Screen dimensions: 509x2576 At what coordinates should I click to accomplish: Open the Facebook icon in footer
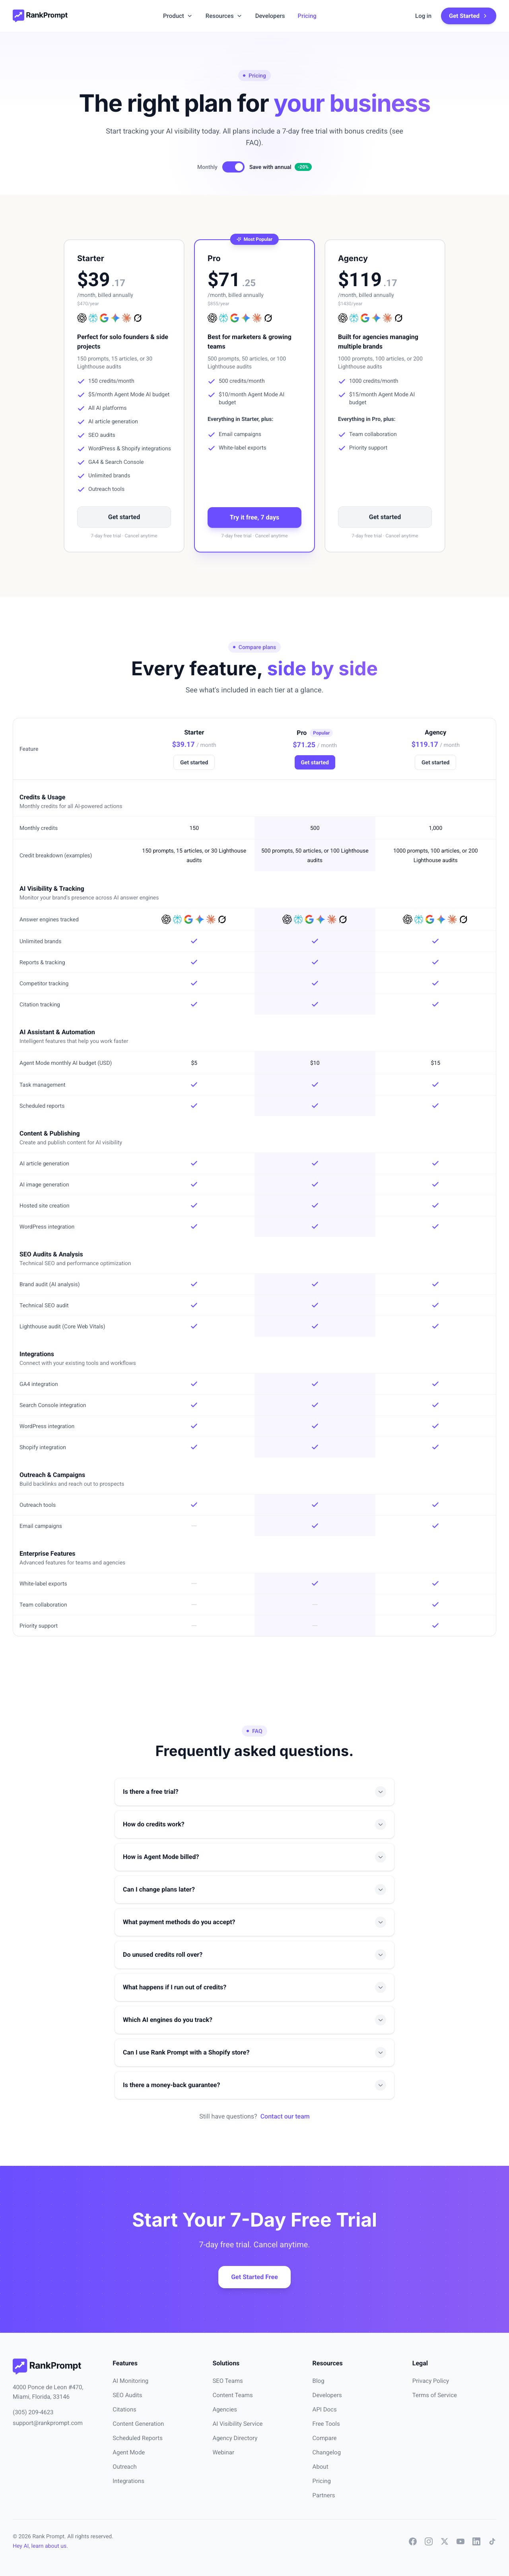[413, 2541]
